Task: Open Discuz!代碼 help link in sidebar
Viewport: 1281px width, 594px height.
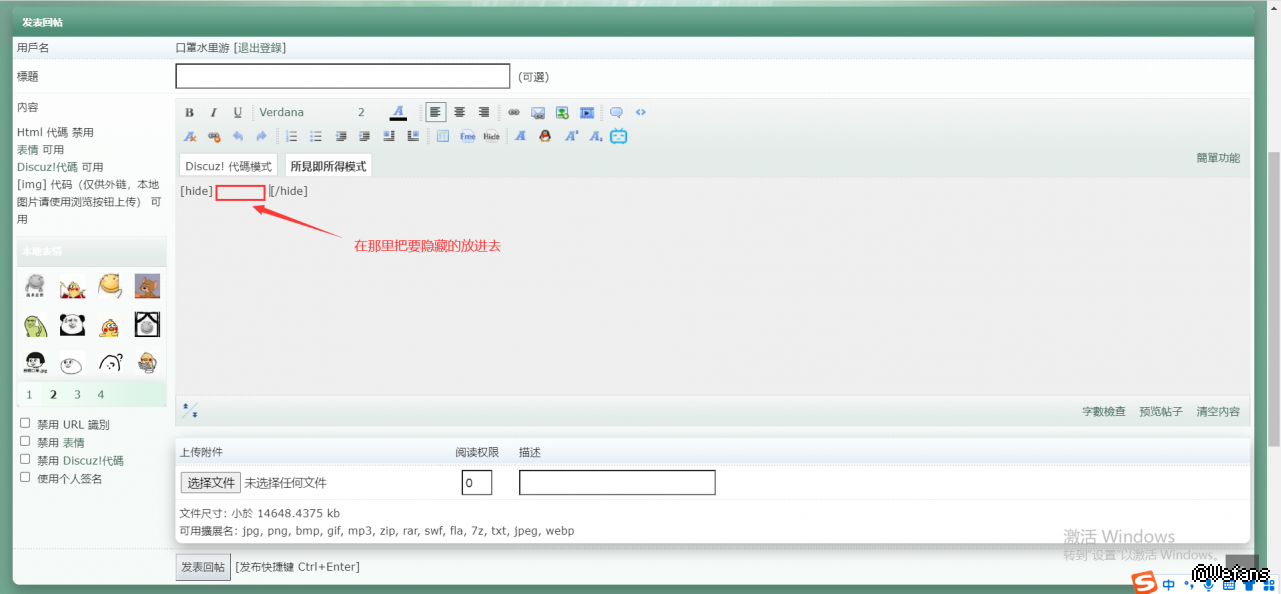Action: point(47,167)
